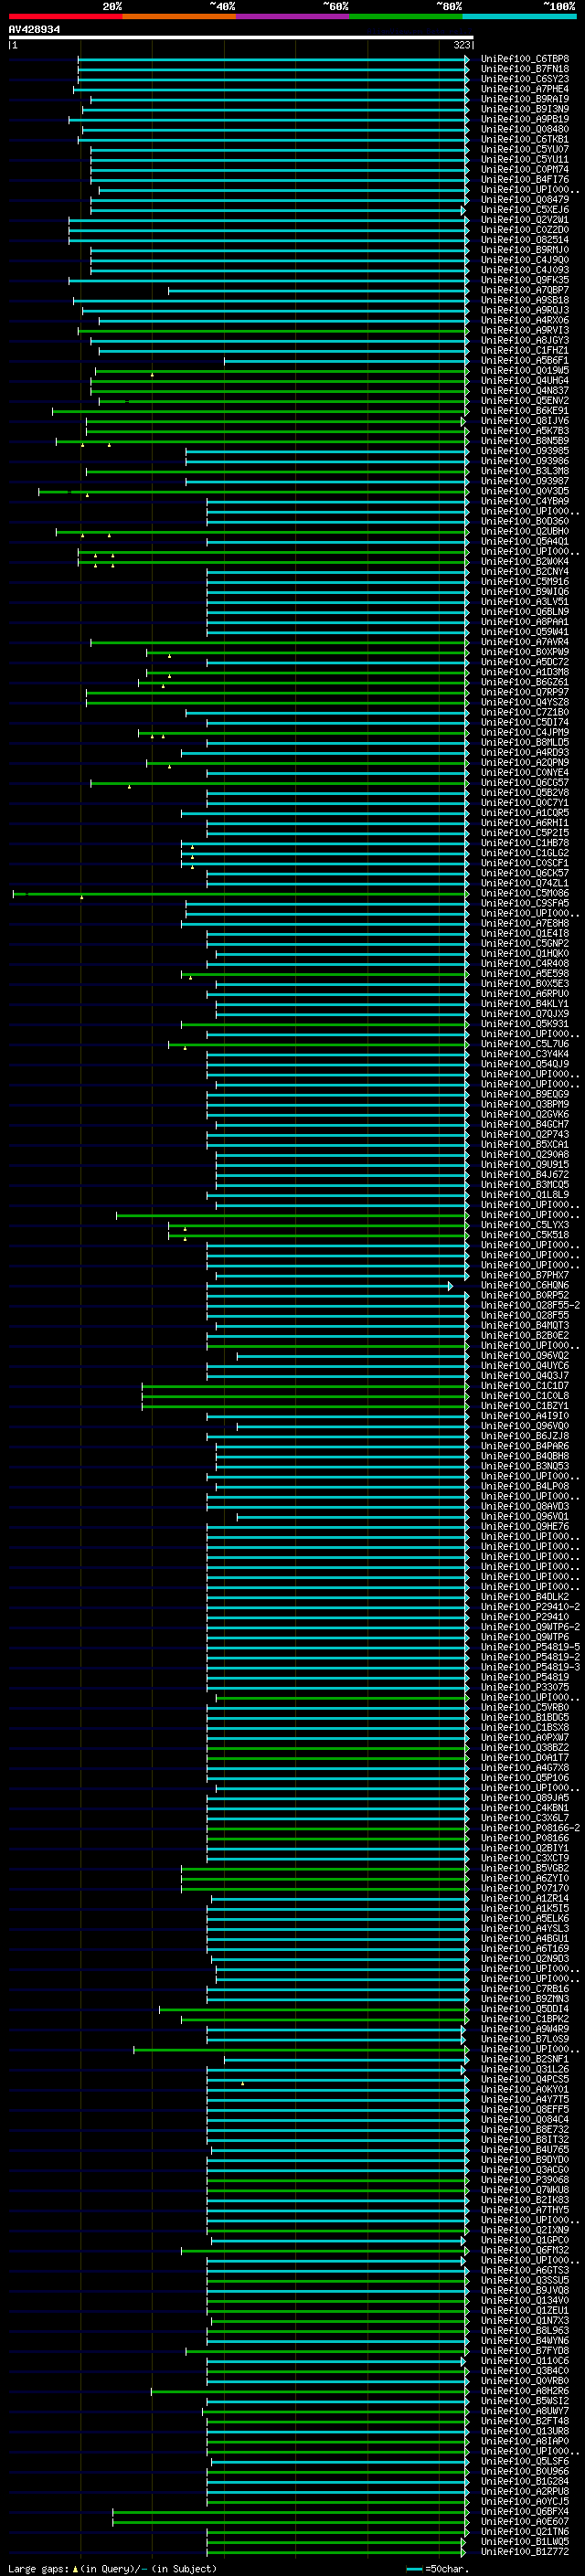Select label UniRef100_Q0V3D5
The image size is (585, 2576).
(525, 491)
